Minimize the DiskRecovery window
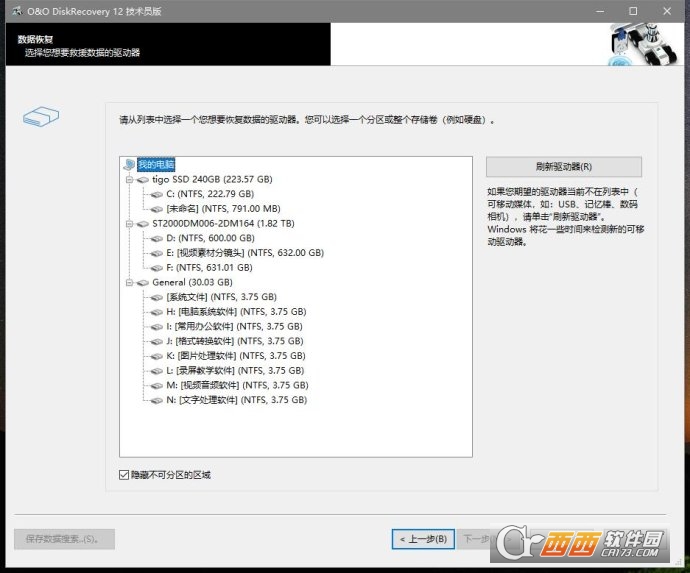The height and width of the screenshot is (573, 690). pyautogui.click(x=600, y=11)
